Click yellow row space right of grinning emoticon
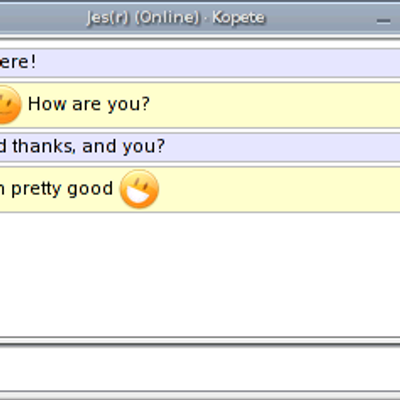This screenshot has height=400, width=400. point(280,189)
